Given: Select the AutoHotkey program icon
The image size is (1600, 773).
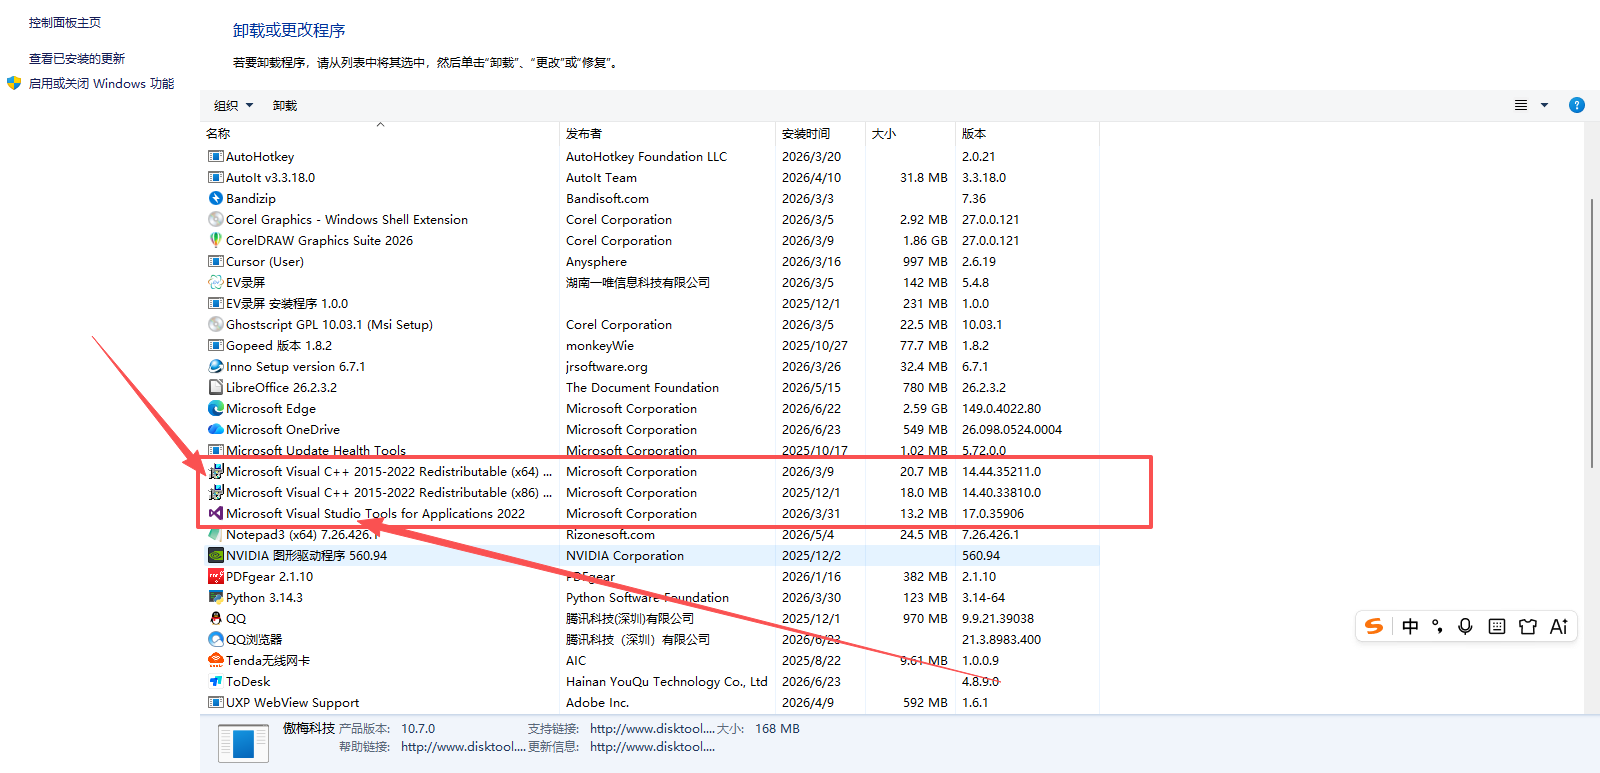Looking at the screenshot, I should [x=215, y=156].
